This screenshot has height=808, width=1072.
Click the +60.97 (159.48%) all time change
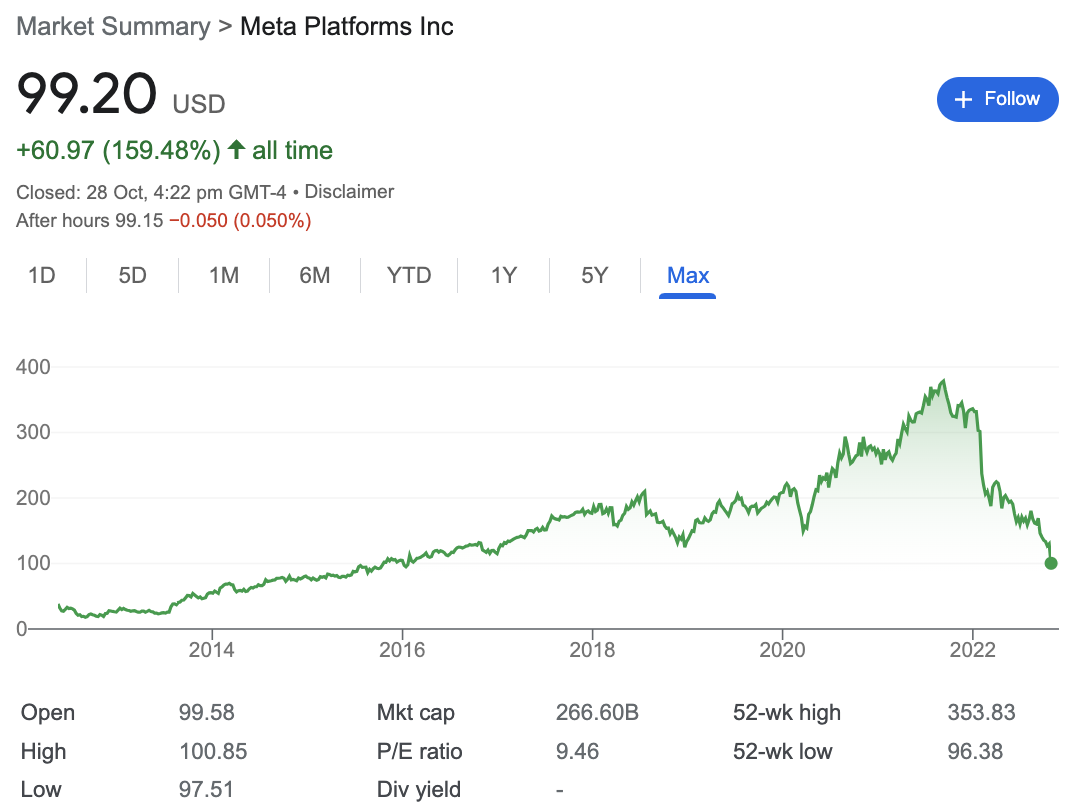(x=174, y=150)
